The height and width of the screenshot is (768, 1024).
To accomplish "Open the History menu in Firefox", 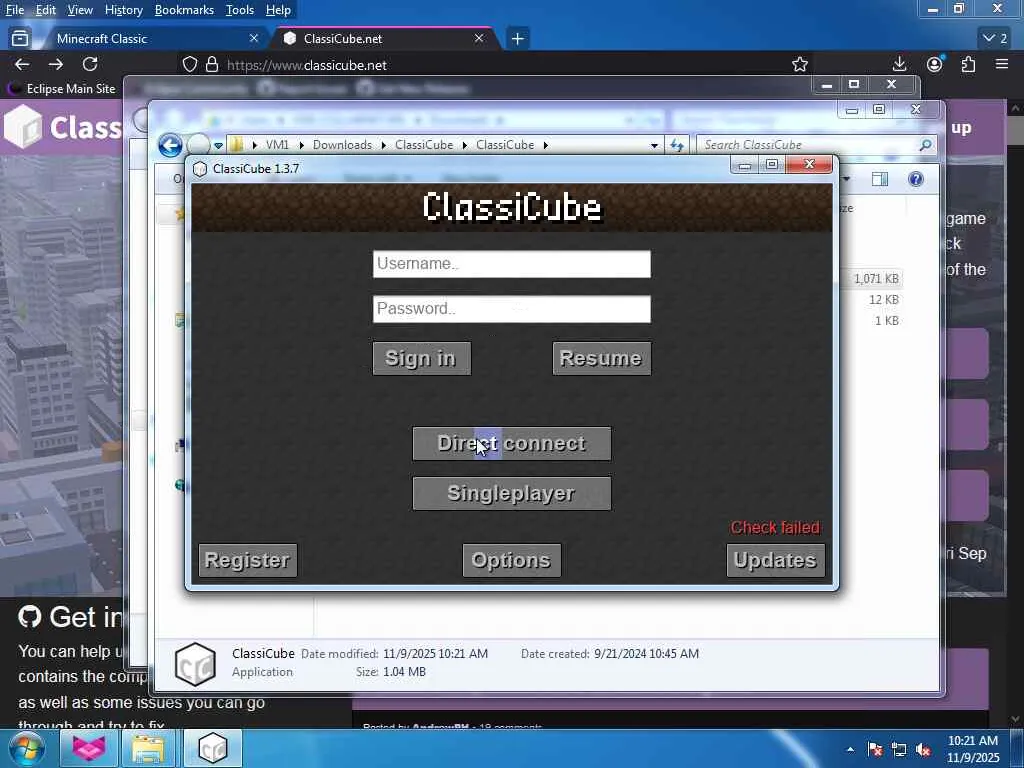I will pos(123,10).
